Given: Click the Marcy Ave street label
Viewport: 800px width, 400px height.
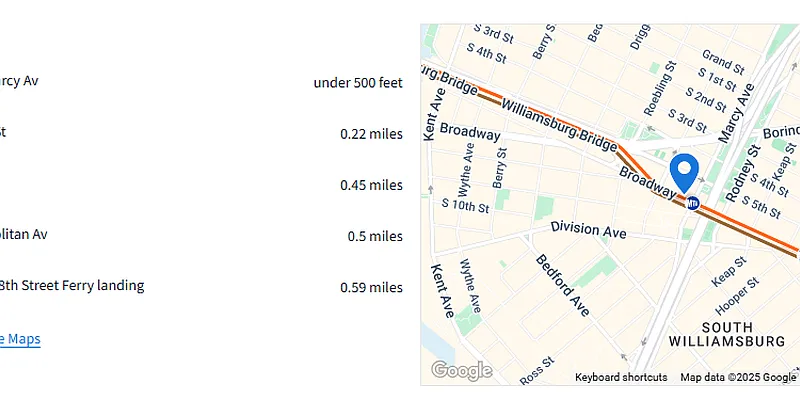Looking at the screenshot, I should pos(735,112).
